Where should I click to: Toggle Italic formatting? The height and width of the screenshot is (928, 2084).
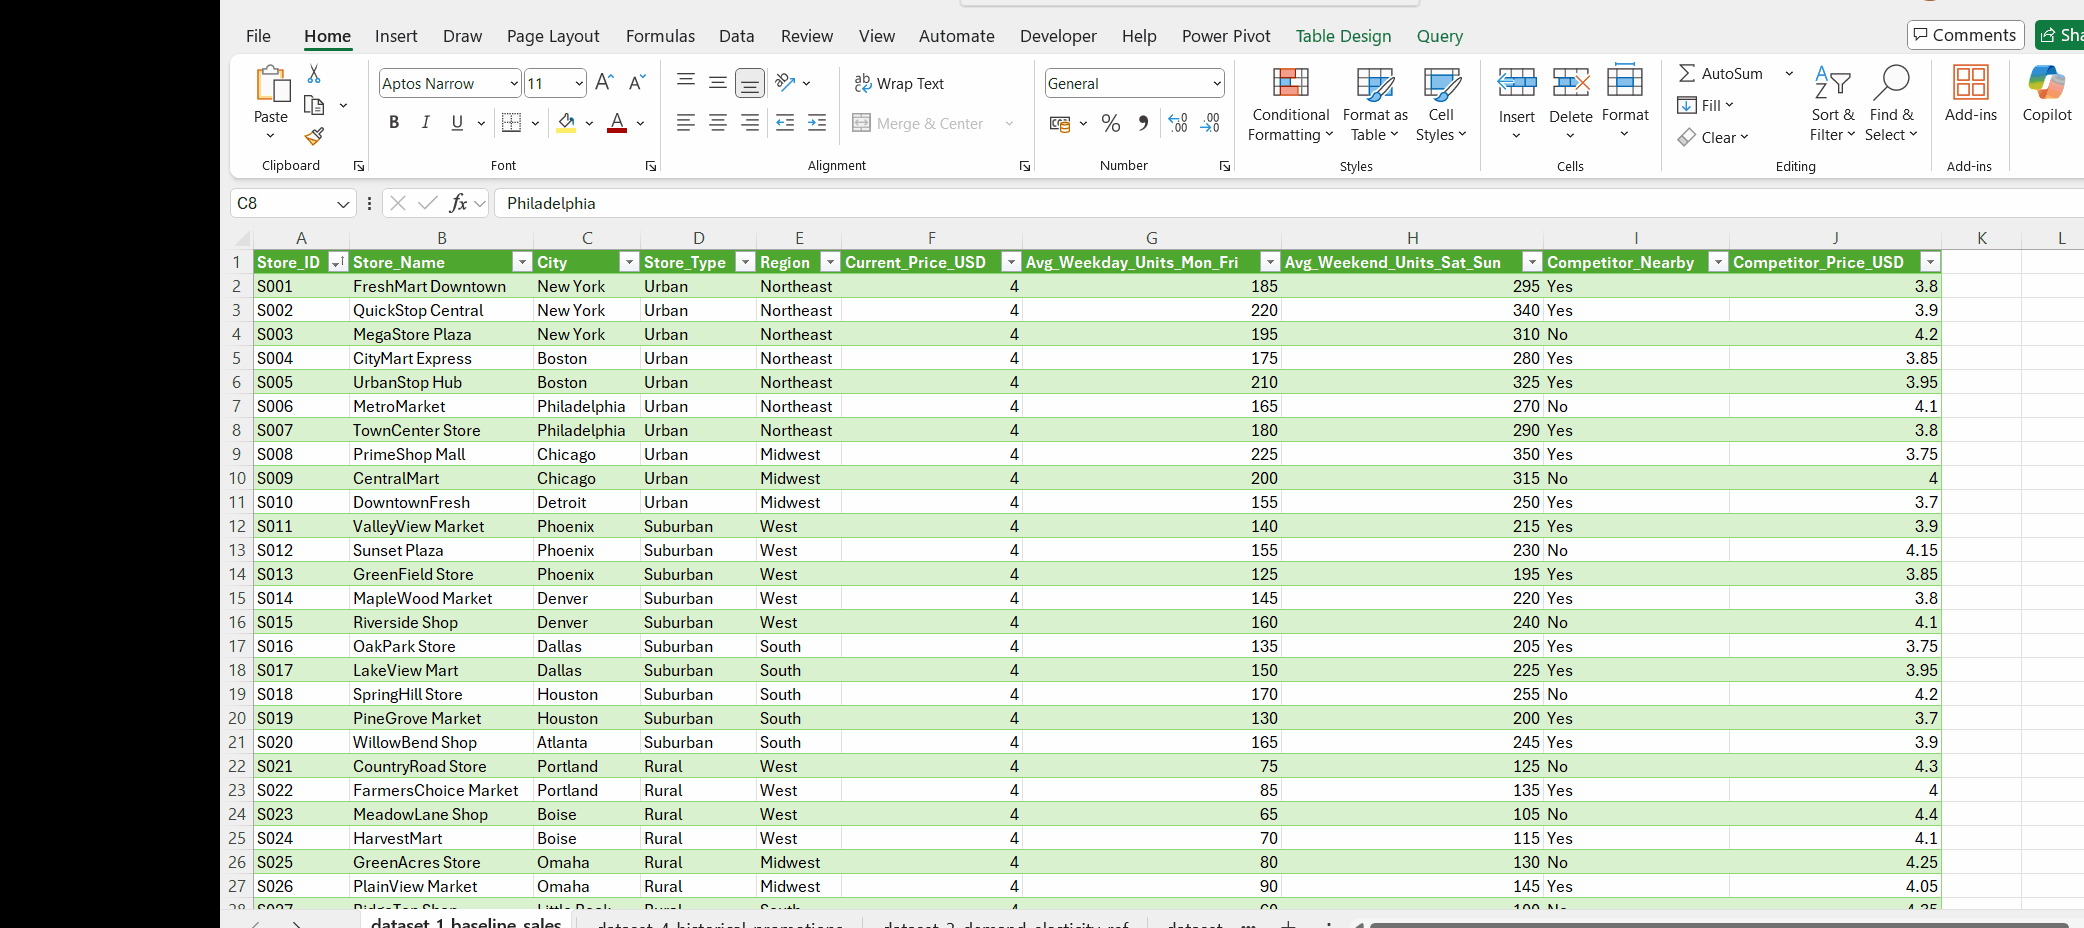coord(426,123)
